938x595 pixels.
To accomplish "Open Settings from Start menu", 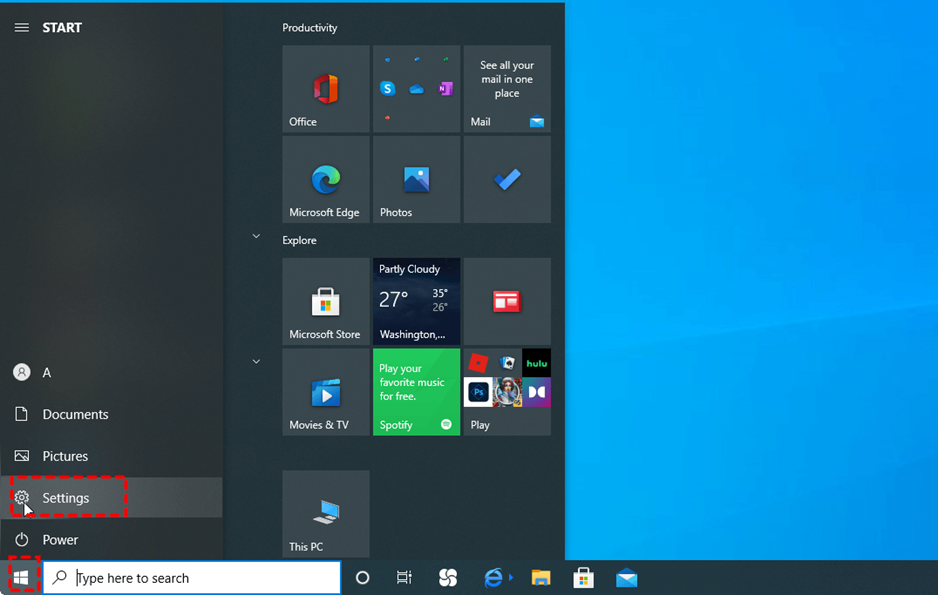I will click(66, 498).
